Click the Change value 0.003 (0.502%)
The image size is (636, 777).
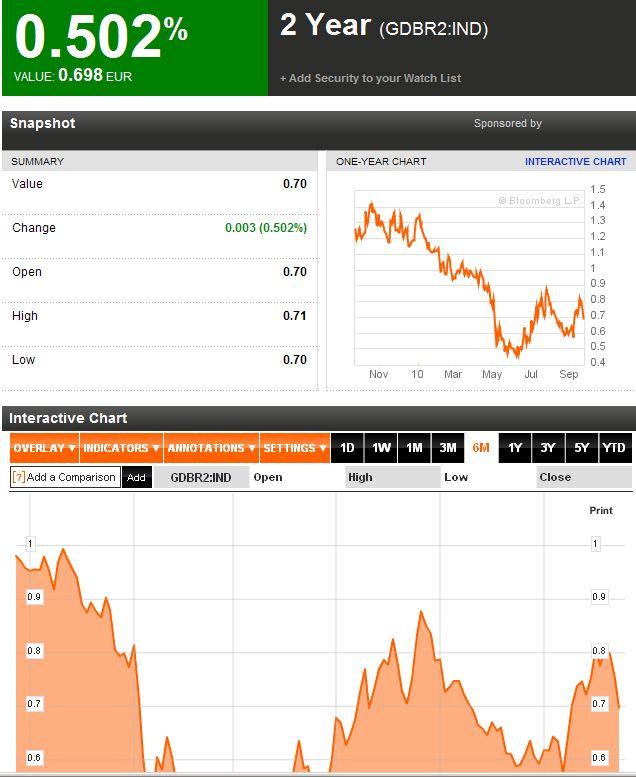click(266, 227)
